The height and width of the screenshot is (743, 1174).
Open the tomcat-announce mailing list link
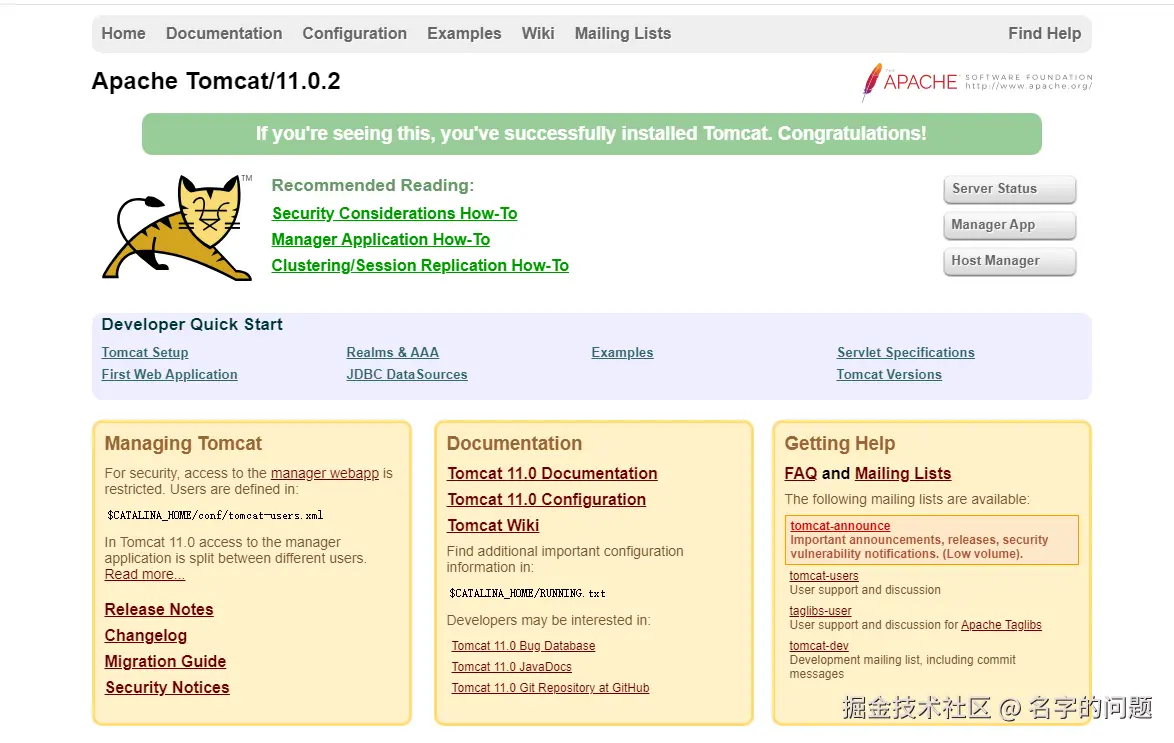click(840, 526)
